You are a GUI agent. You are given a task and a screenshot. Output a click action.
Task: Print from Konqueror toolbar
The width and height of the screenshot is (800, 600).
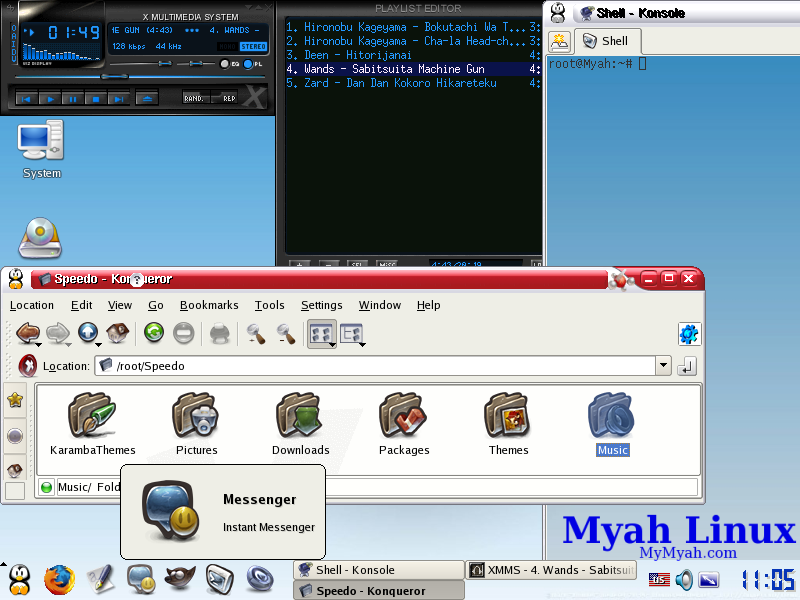pos(220,333)
